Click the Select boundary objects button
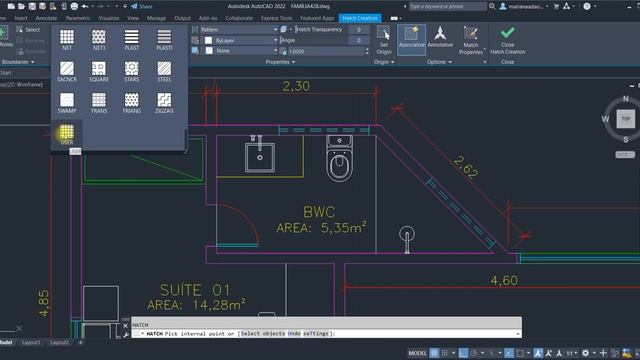The height and width of the screenshot is (360, 640). tap(28, 29)
